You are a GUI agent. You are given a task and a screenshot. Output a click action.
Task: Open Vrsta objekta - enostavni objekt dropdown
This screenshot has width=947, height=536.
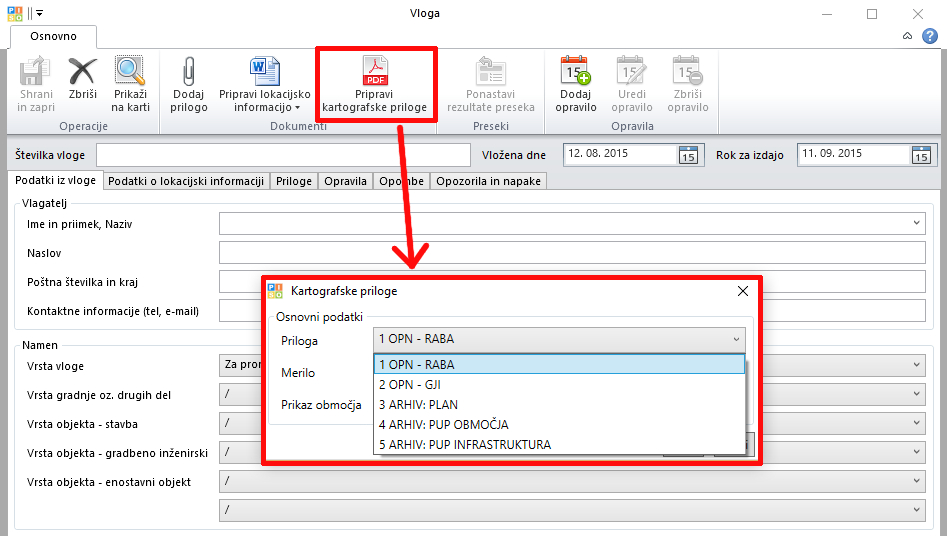[x=917, y=481]
